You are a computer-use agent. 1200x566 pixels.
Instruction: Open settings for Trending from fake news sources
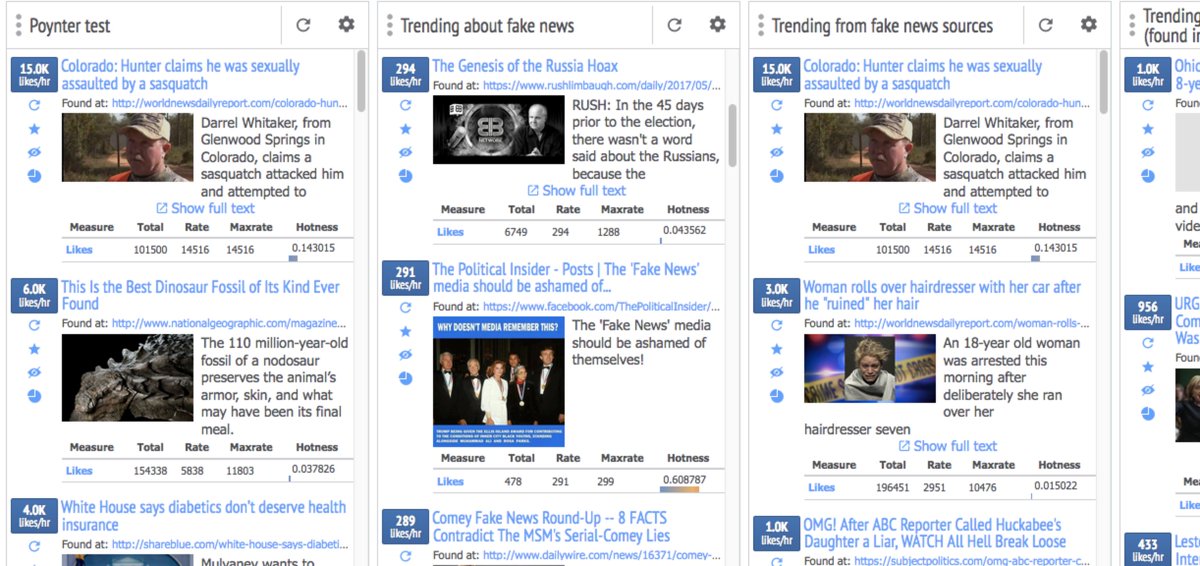pos(1088,25)
